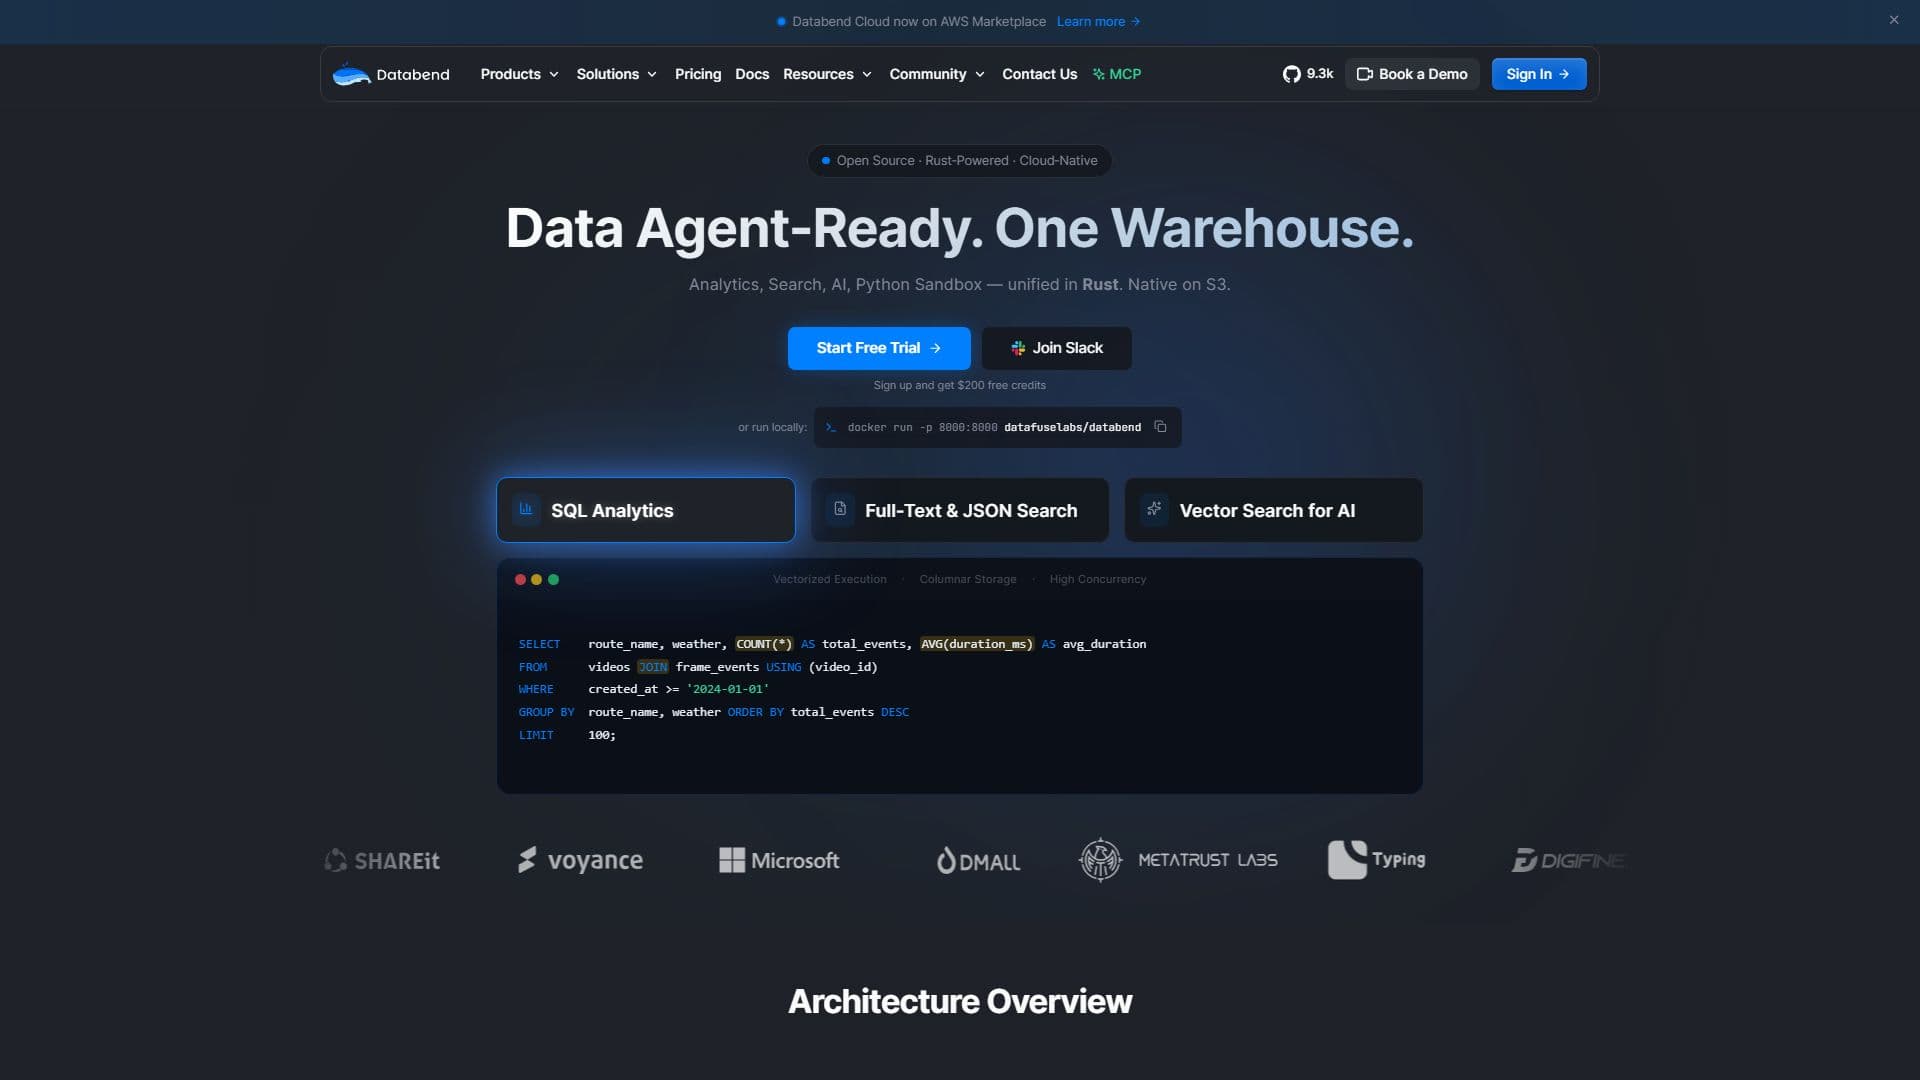Screen dimensions: 1920x1080
Task: Click the DMALL customer logo
Action: [x=978, y=860]
